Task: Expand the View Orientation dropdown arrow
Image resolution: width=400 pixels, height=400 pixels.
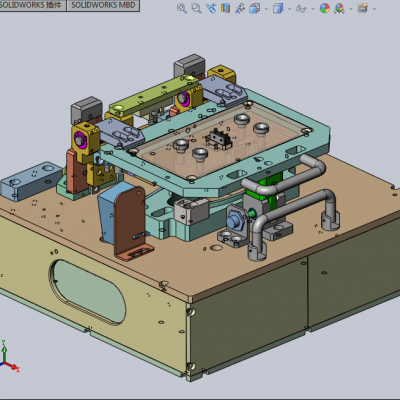Action: (266, 9)
